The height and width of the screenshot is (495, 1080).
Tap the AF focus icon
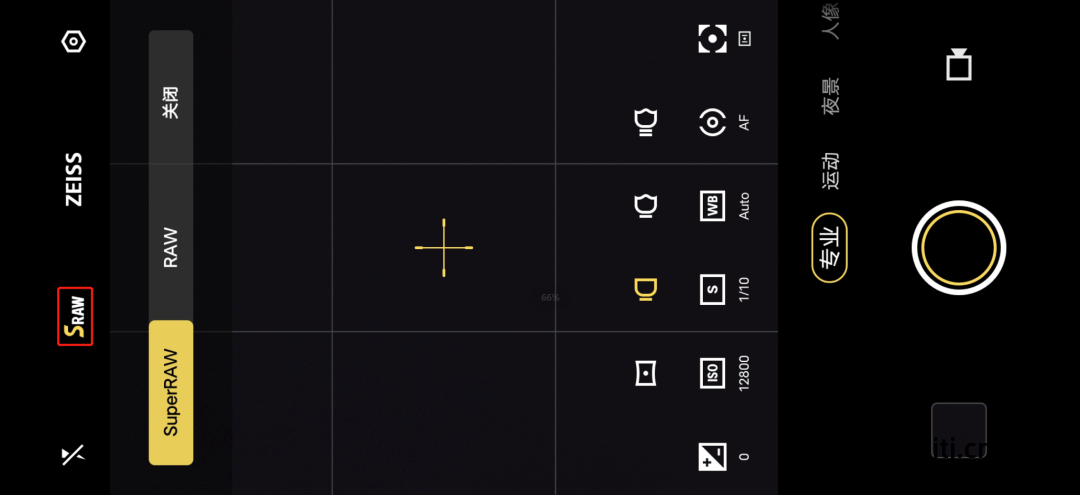click(712, 123)
